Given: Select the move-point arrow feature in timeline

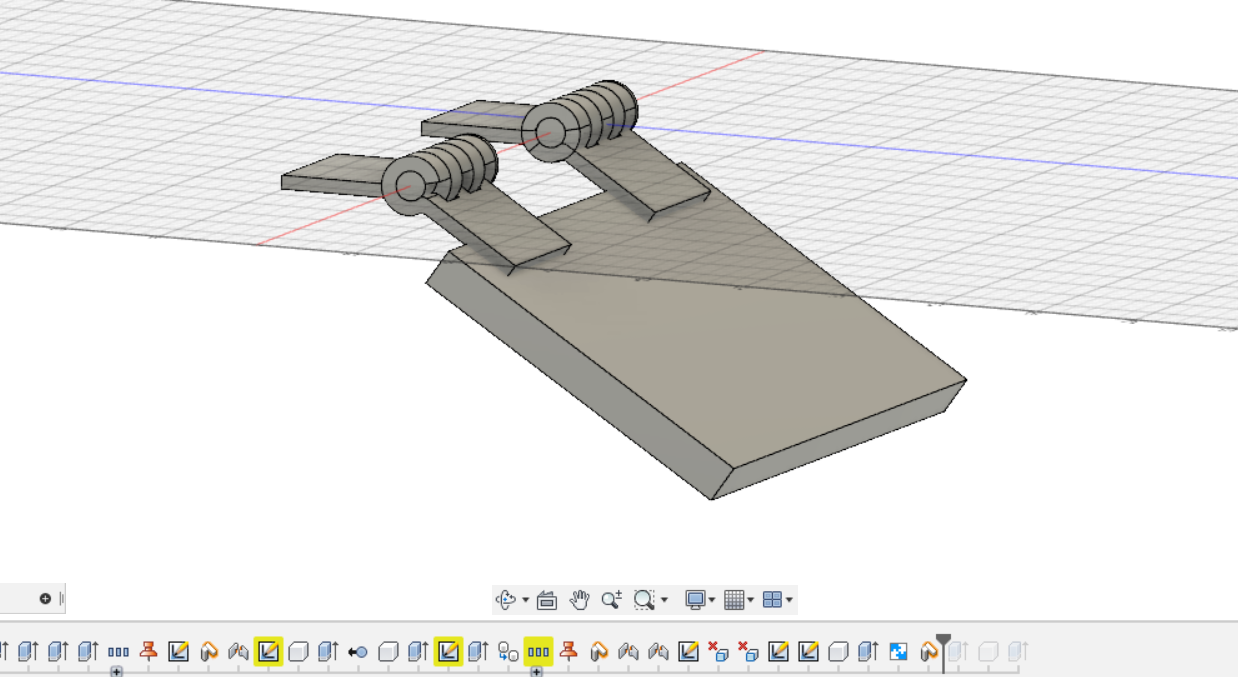Looking at the screenshot, I should tap(358, 652).
